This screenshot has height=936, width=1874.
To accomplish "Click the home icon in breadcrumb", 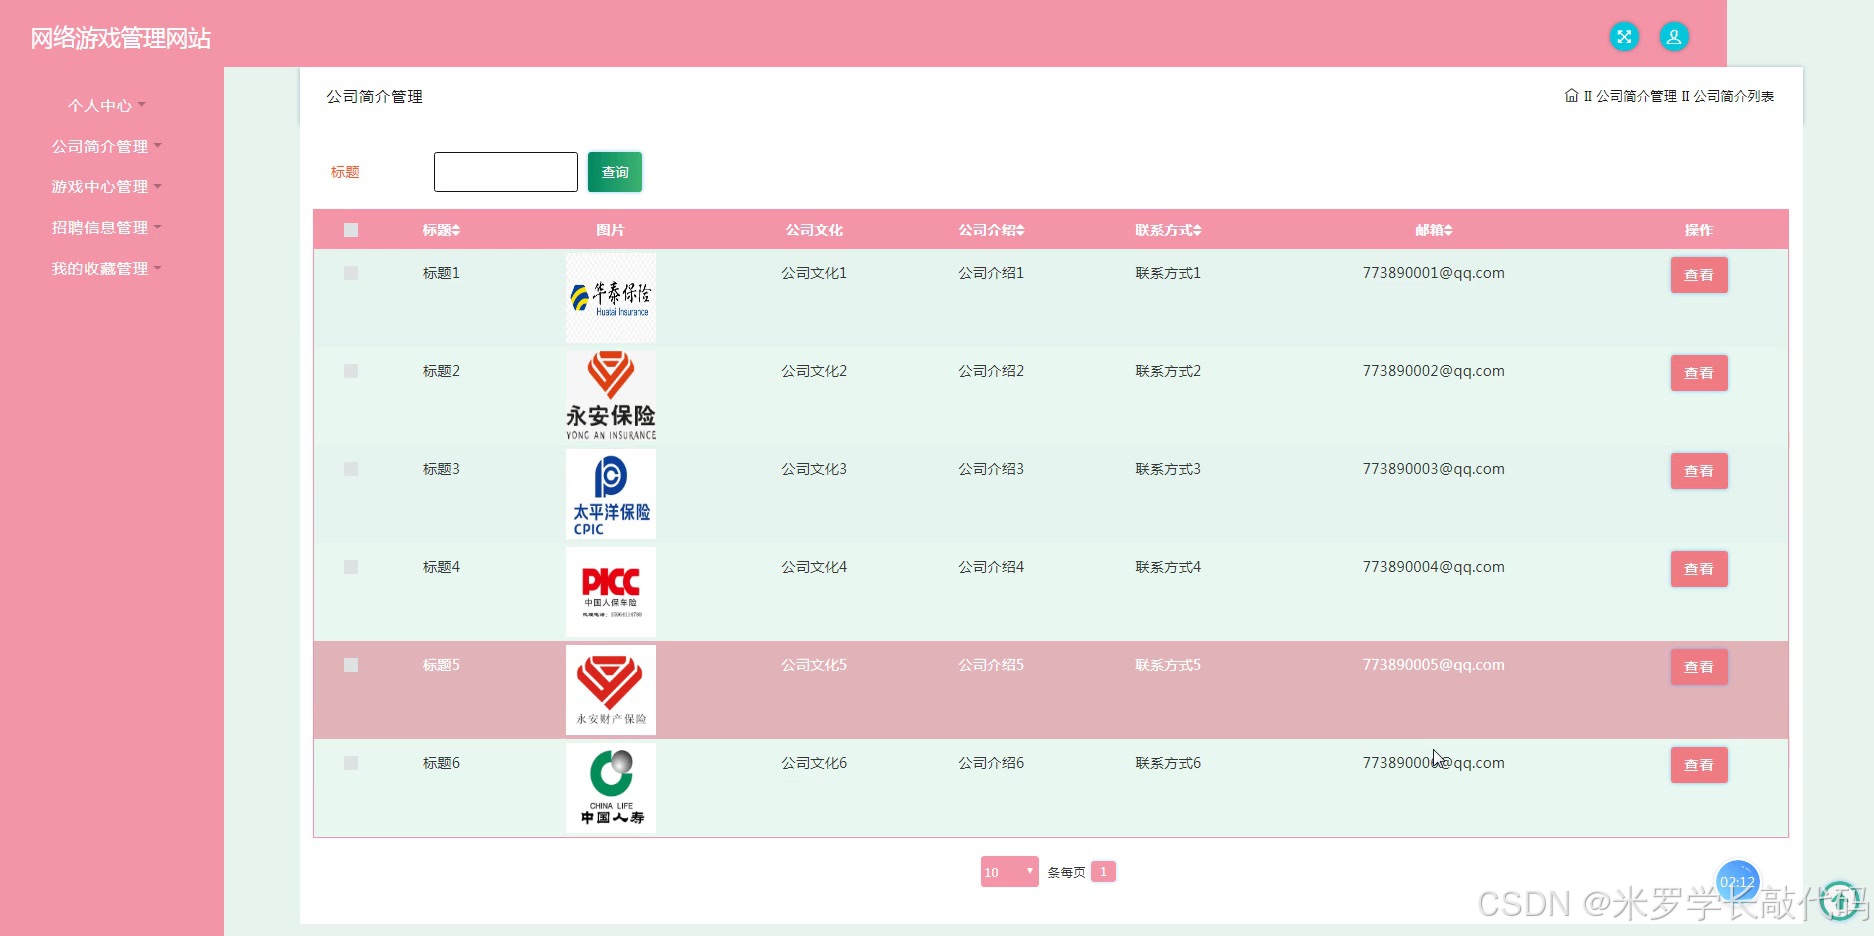I will coord(1571,96).
